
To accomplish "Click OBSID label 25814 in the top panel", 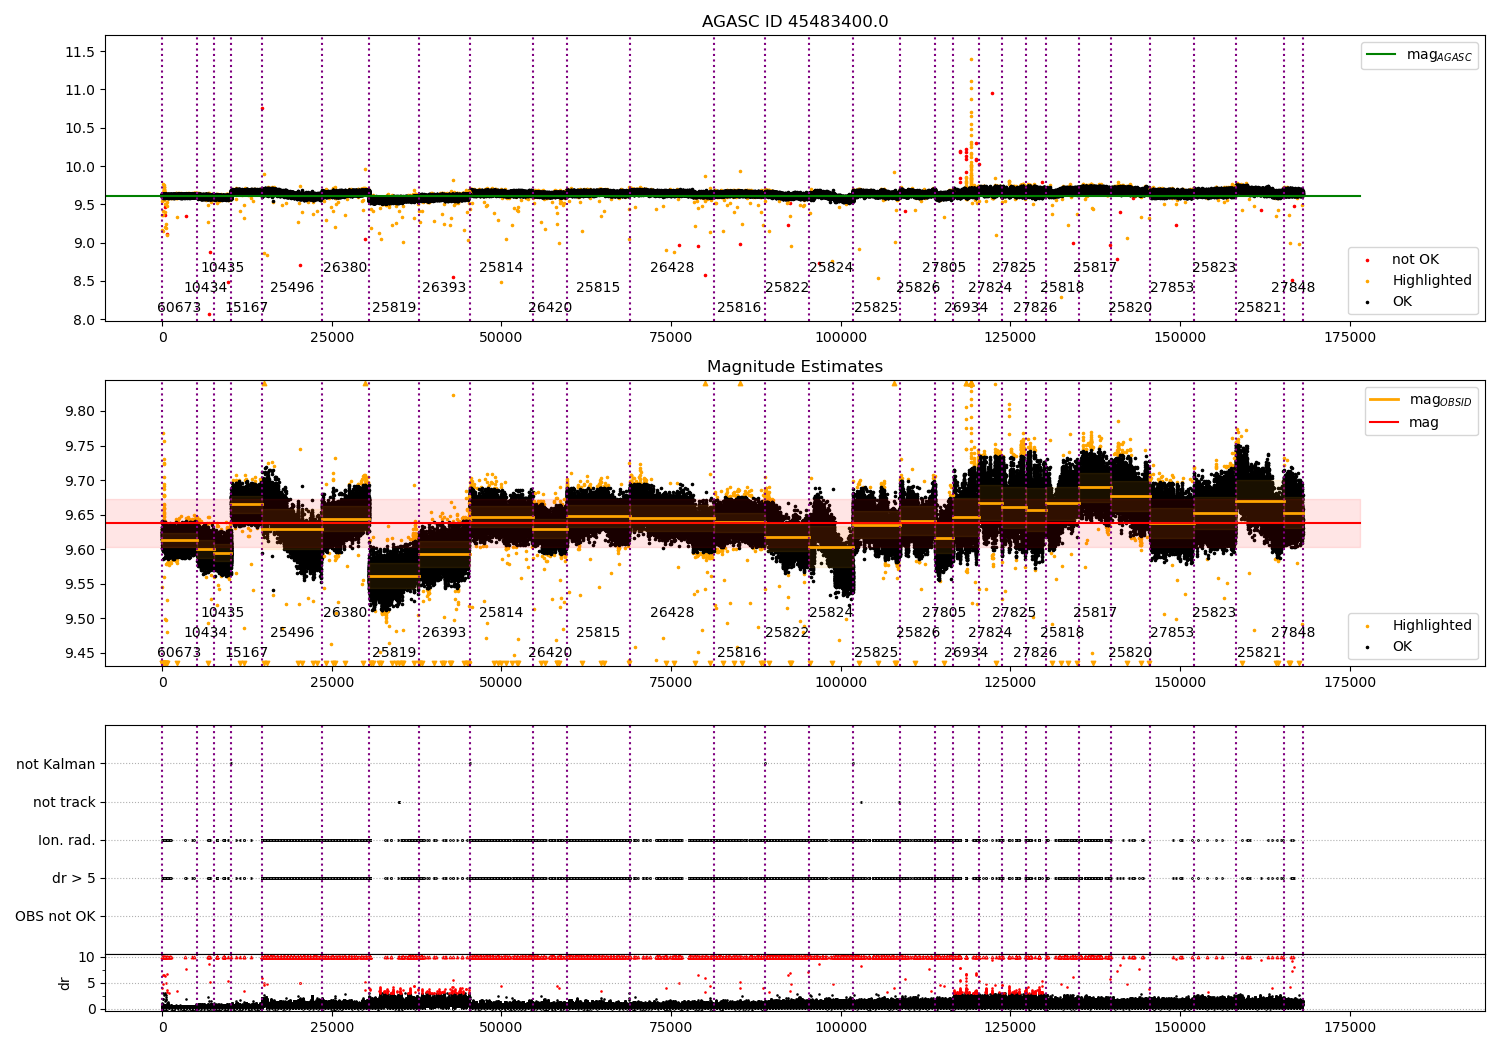I will 501,268.
